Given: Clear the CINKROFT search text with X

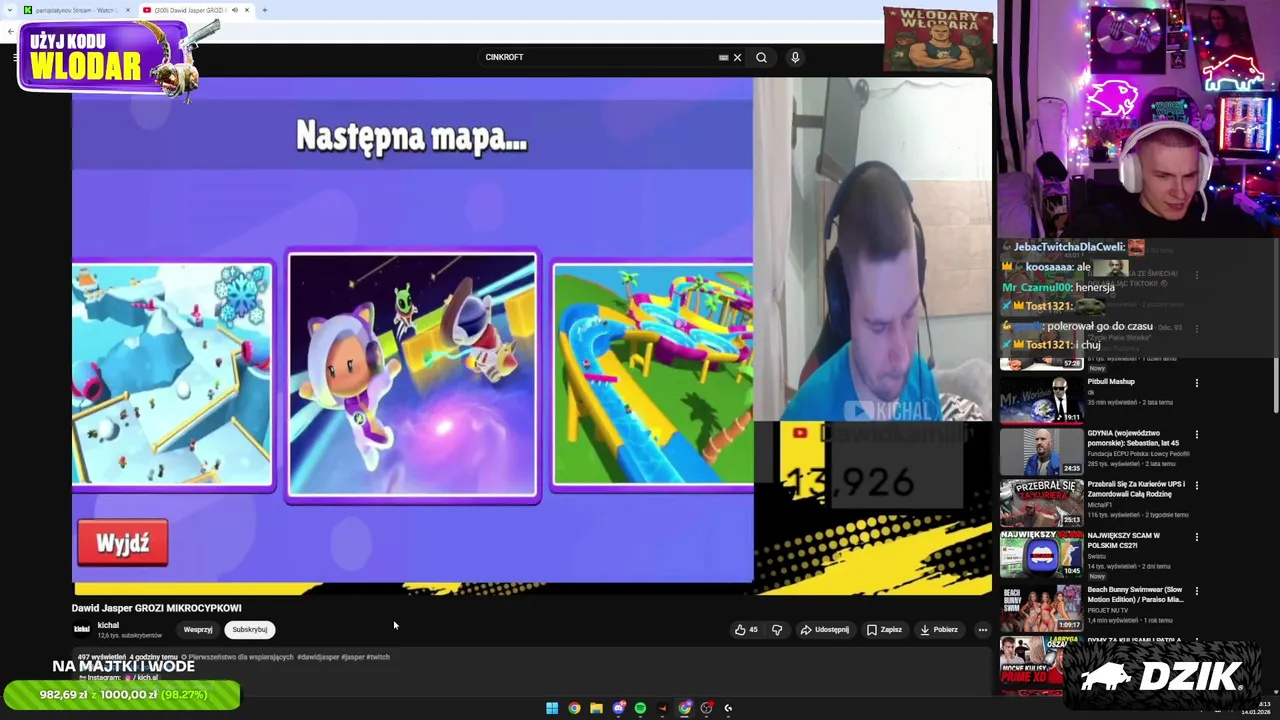Looking at the screenshot, I should 737,57.
